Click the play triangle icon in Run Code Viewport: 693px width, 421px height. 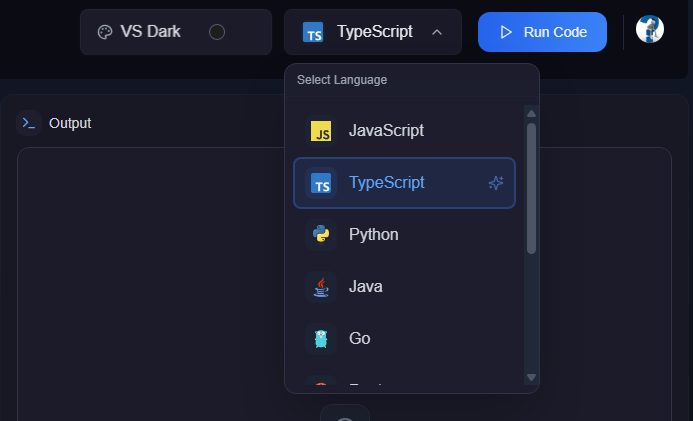tap(506, 32)
